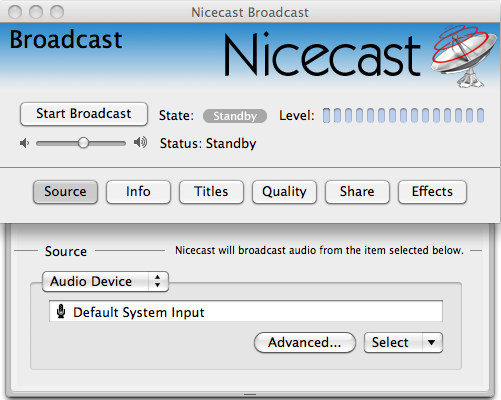Click the volume slider knob
501x400 pixels.
tap(83, 143)
